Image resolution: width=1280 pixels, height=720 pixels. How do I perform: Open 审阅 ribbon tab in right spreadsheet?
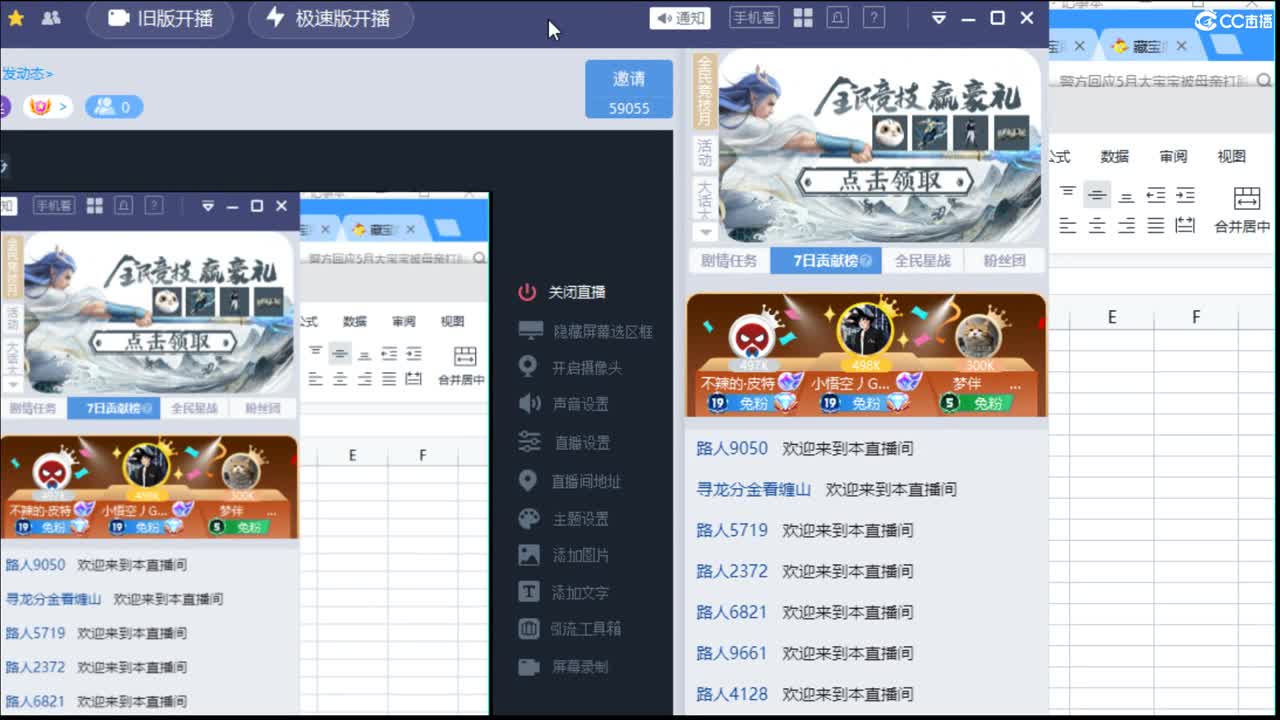(x=1173, y=156)
